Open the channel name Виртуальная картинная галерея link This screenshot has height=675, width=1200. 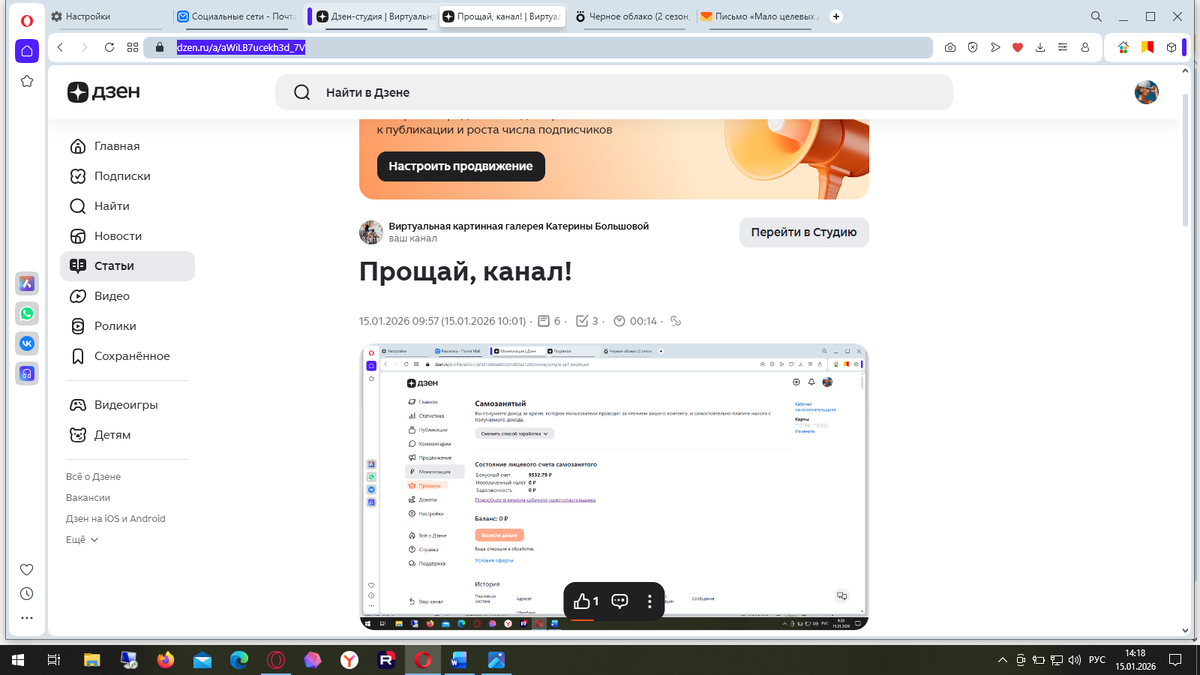[519, 226]
